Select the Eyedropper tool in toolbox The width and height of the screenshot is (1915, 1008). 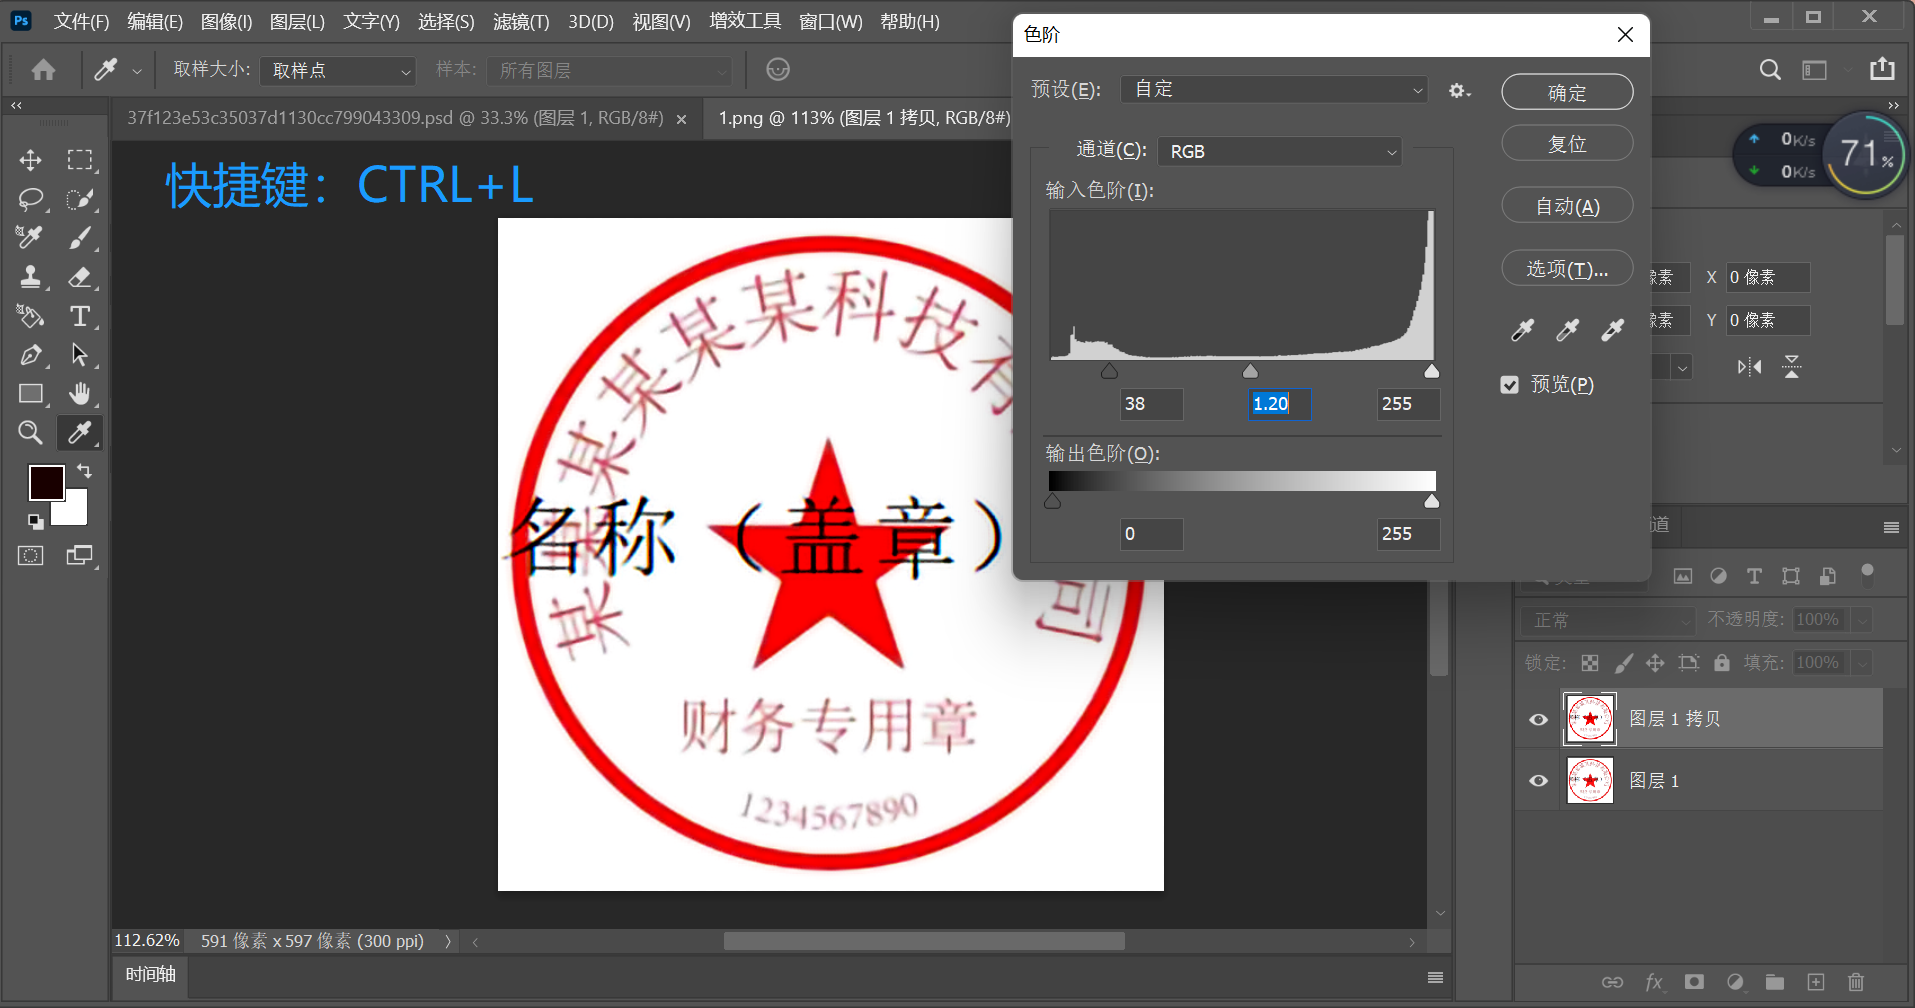(x=80, y=432)
